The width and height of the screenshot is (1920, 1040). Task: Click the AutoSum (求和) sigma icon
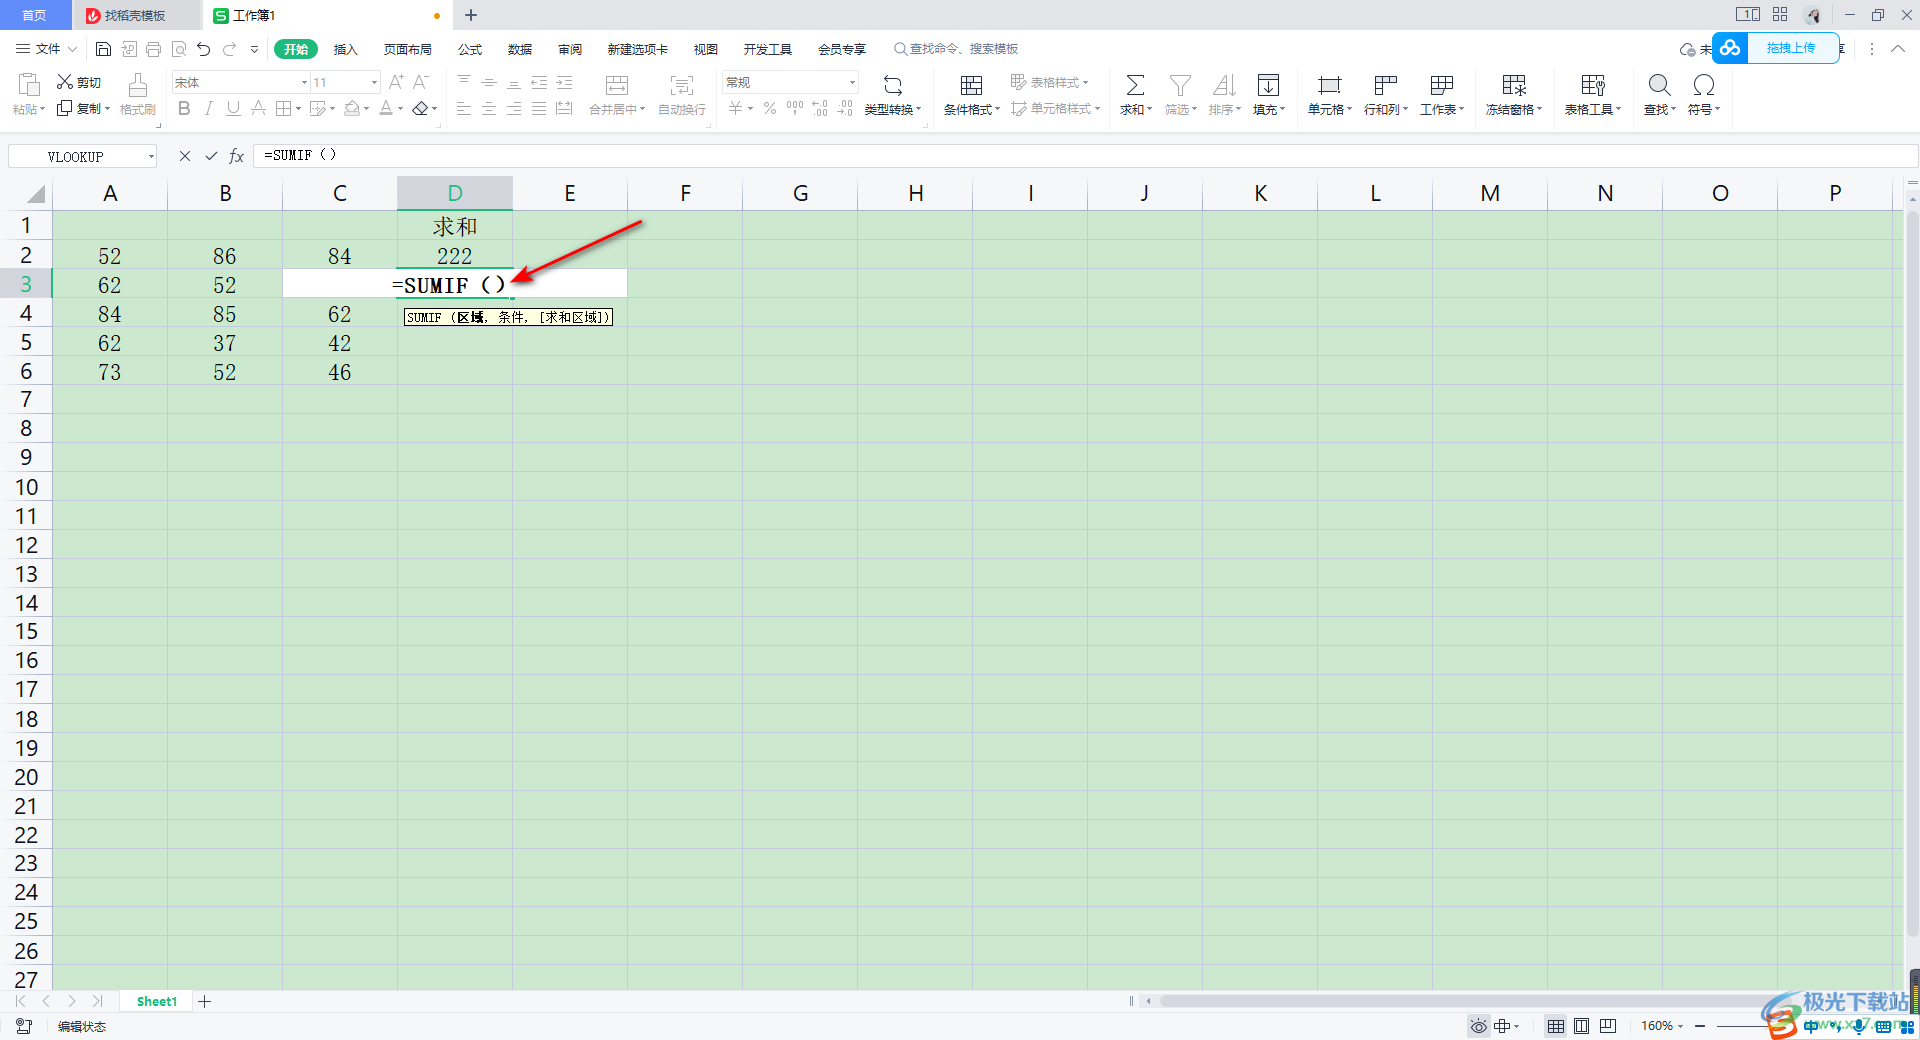point(1136,85)
